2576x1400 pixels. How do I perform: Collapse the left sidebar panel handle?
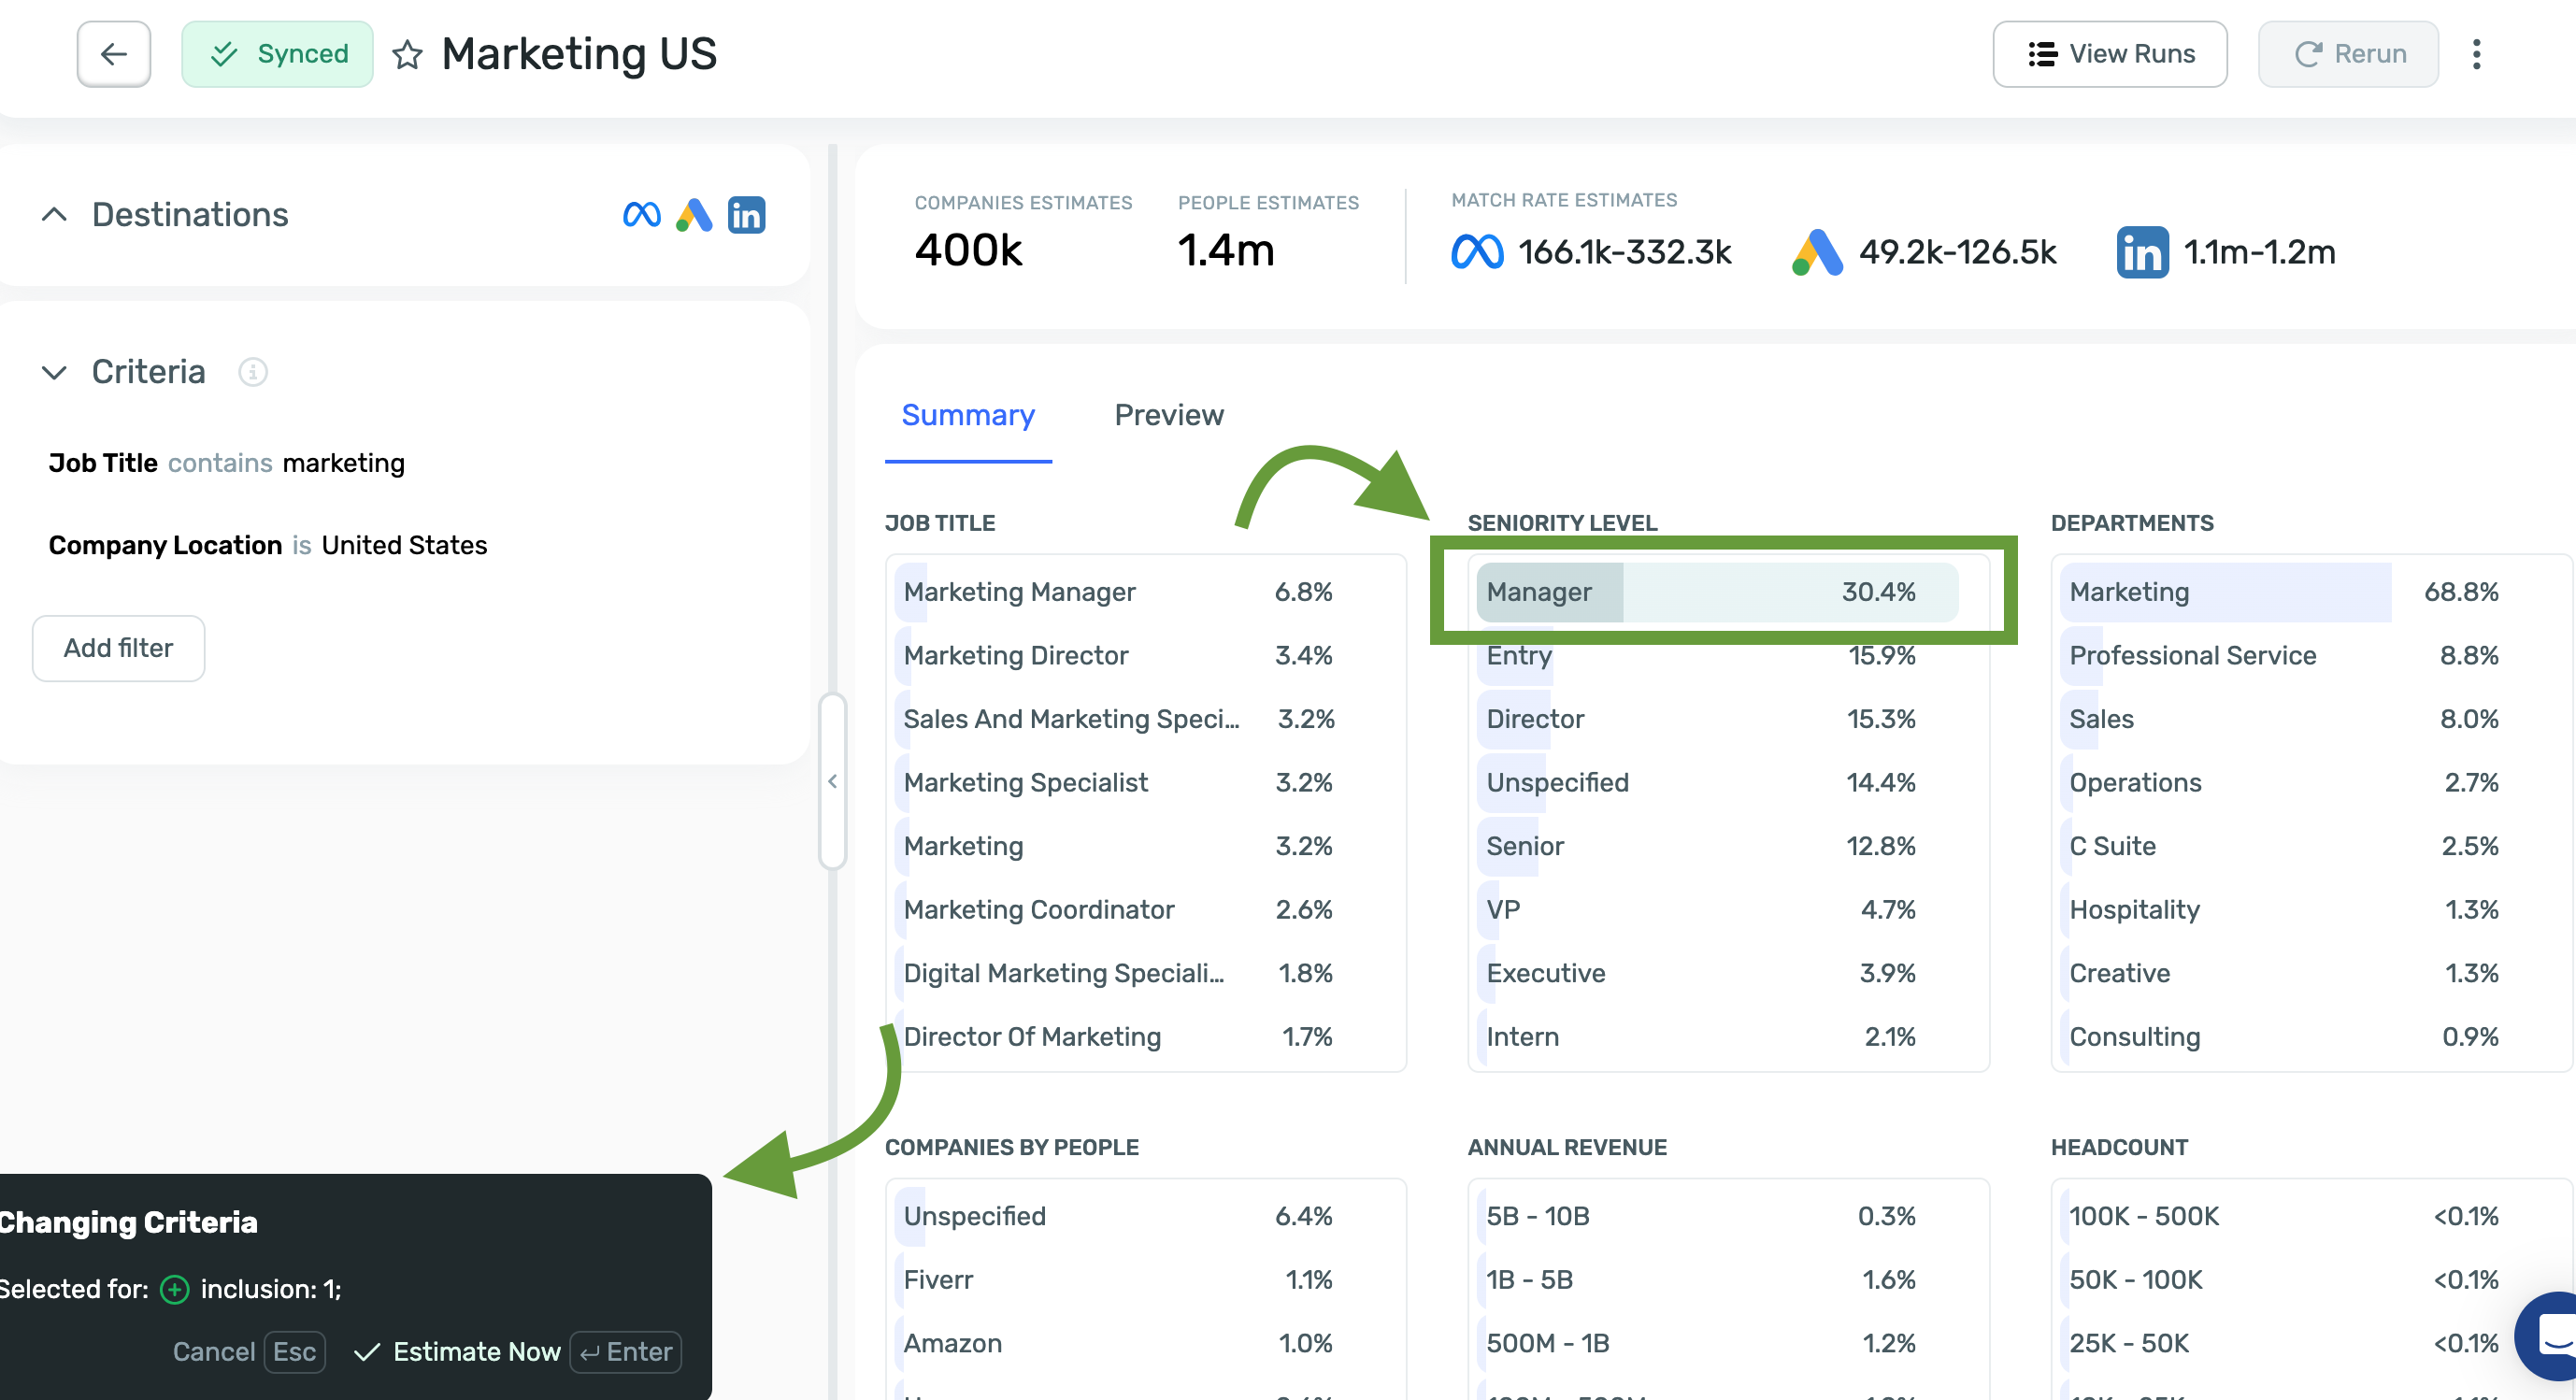coord(832,781)
